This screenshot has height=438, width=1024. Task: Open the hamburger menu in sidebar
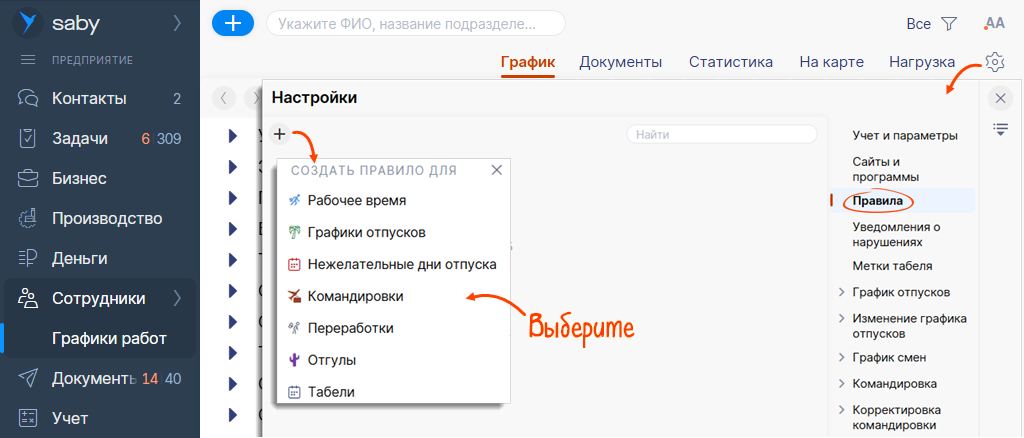pyautogui.click(x=29, y=60)
